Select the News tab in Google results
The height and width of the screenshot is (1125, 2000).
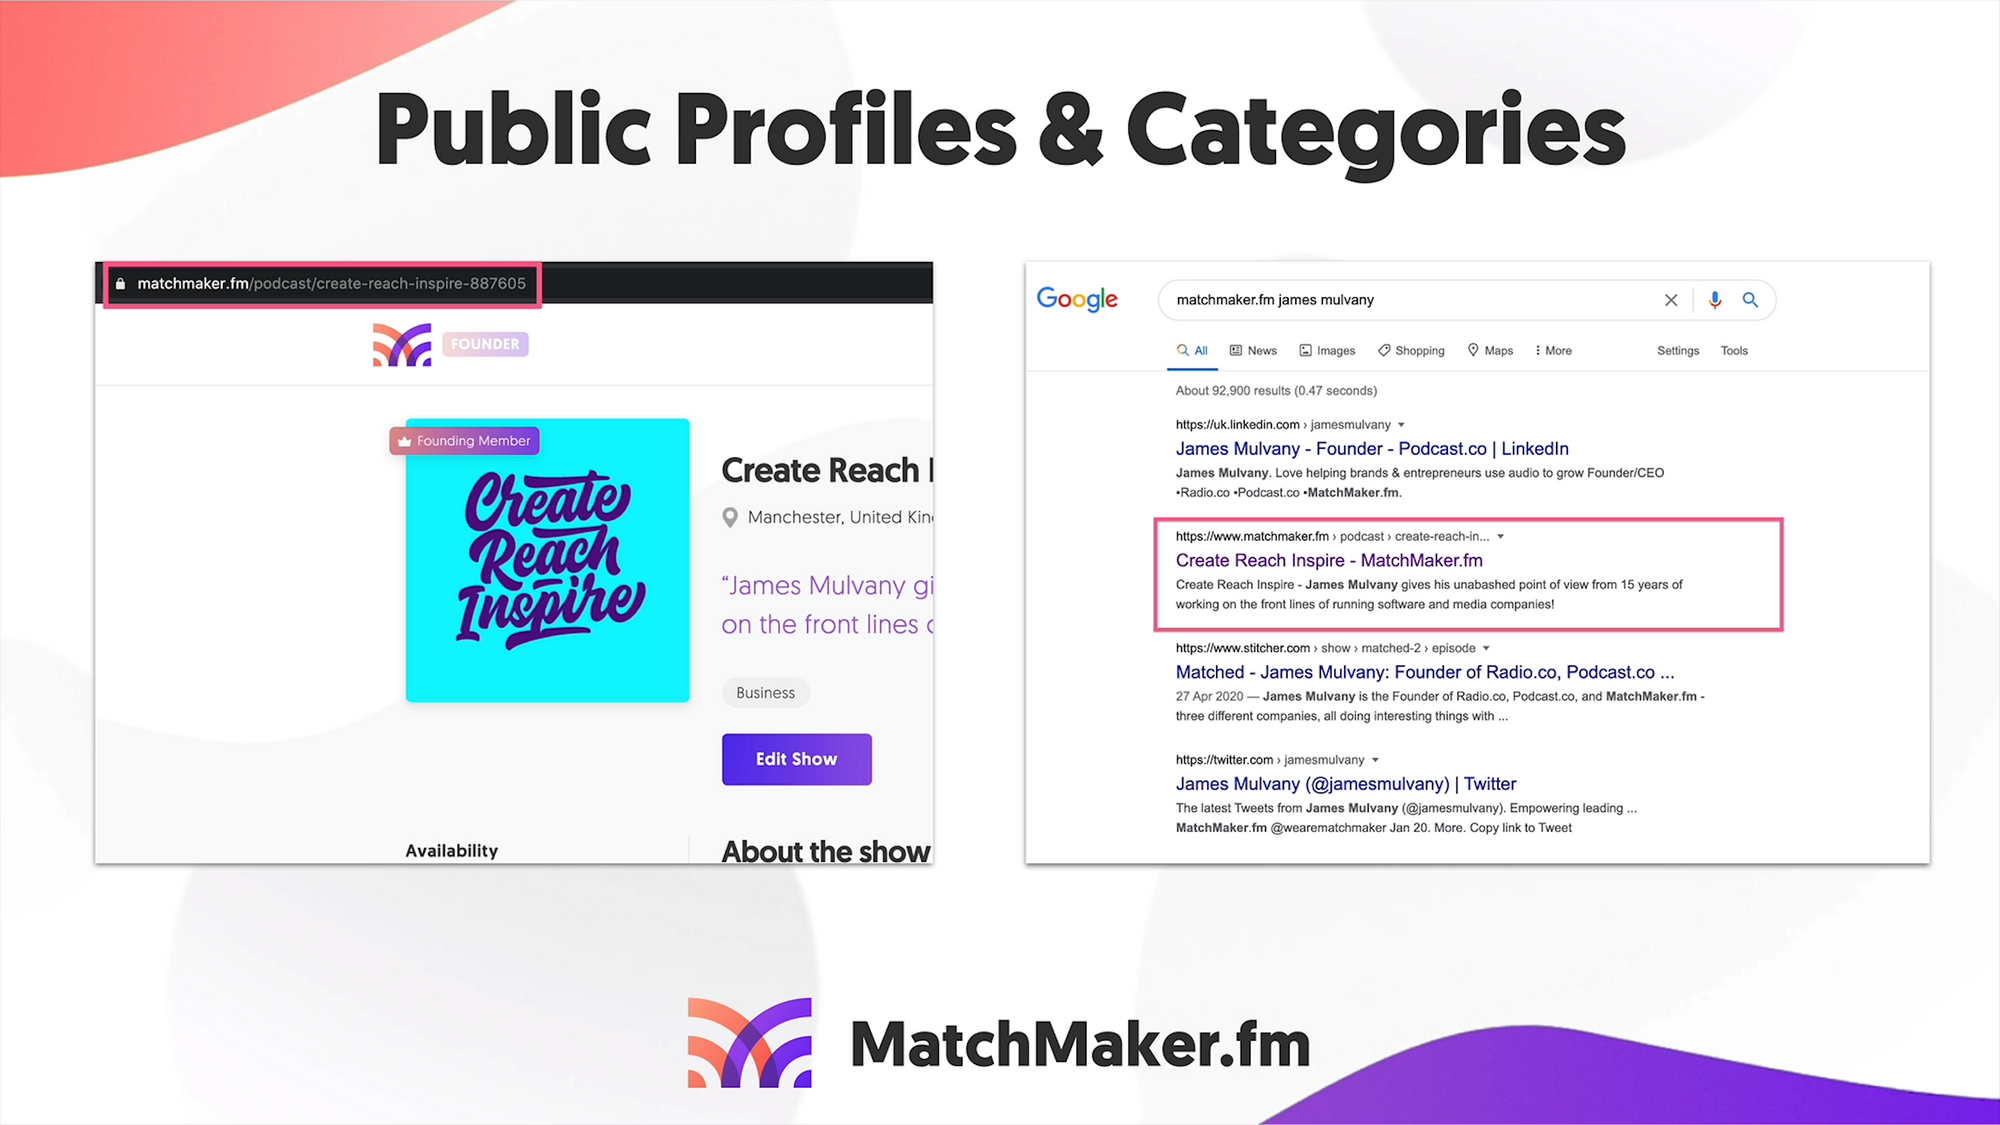click(x=1257, y=350)
